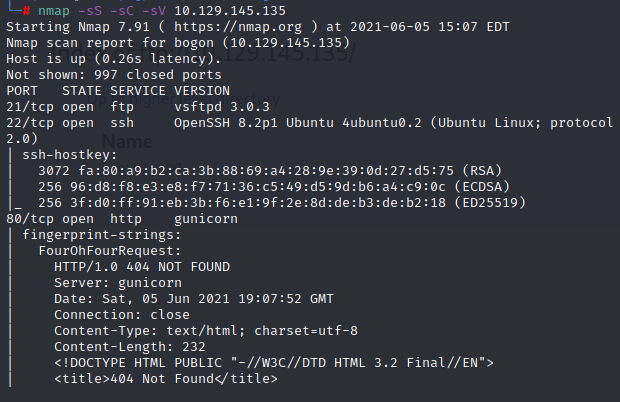Viewport: 620px width, 402px height.
Task: Select the RSA host key fingerprint
Action: (x=266, y=171)
